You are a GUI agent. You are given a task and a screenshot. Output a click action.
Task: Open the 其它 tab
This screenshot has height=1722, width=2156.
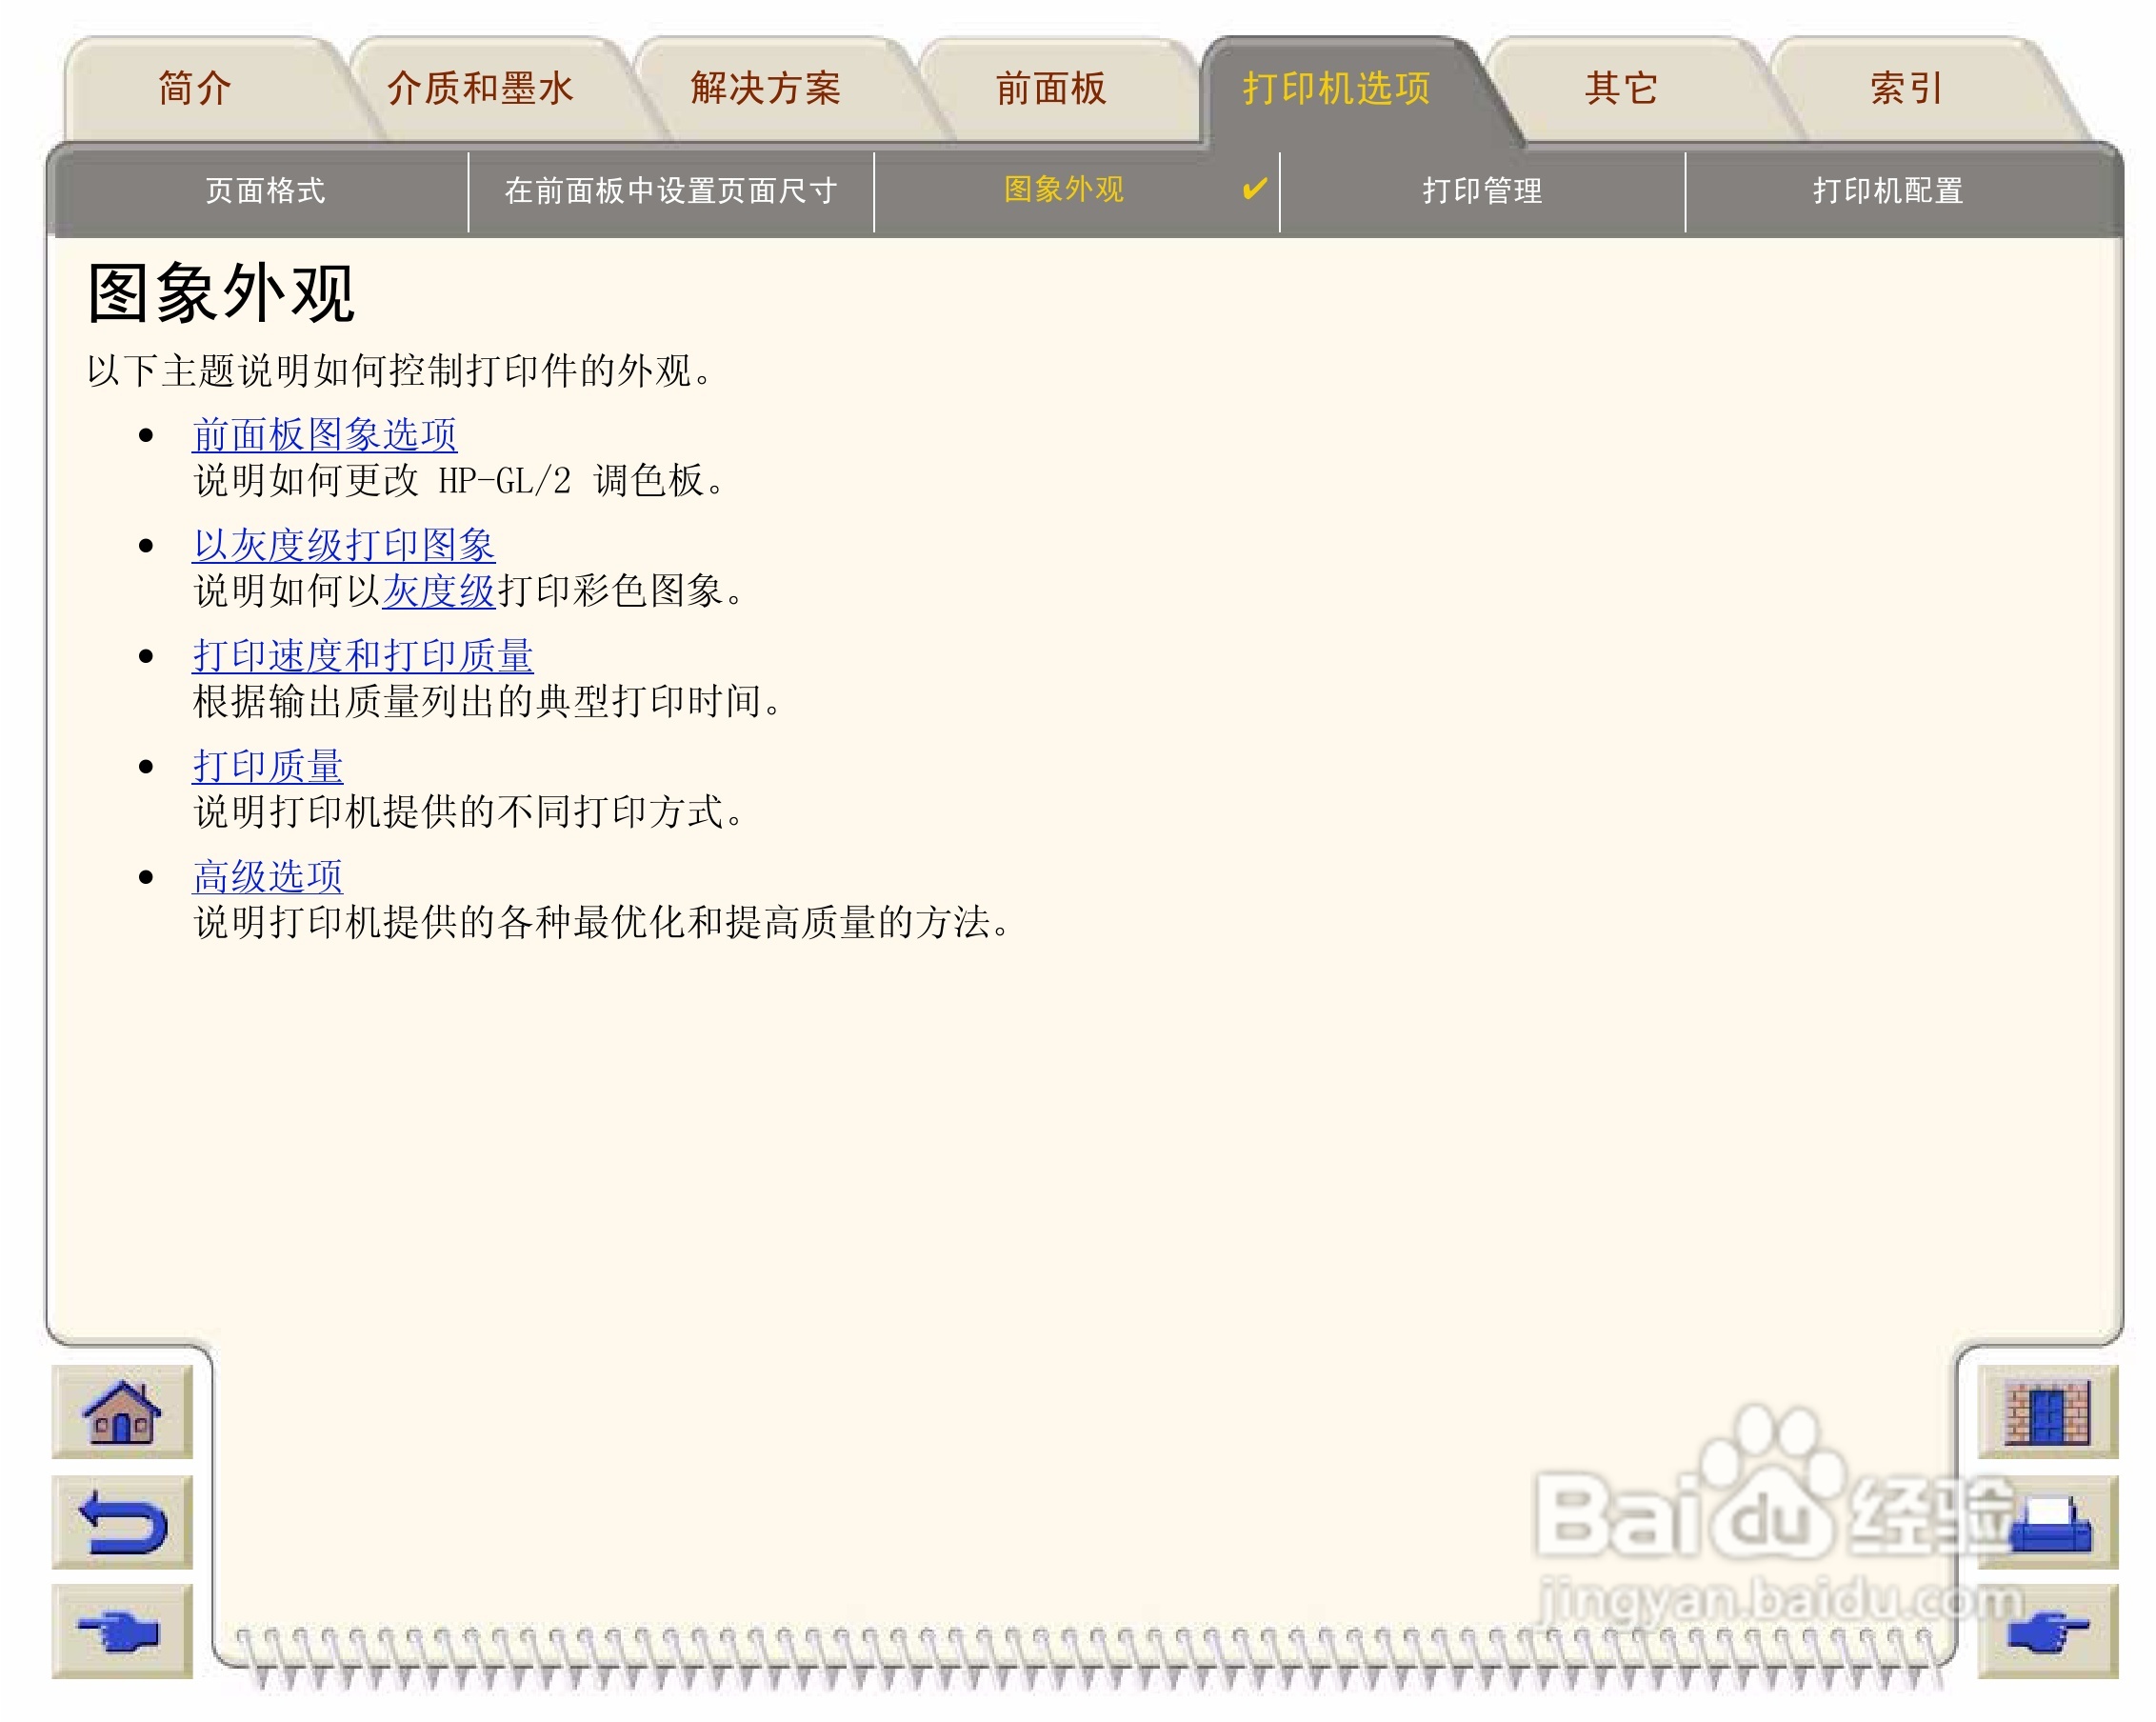[1621, 89]
